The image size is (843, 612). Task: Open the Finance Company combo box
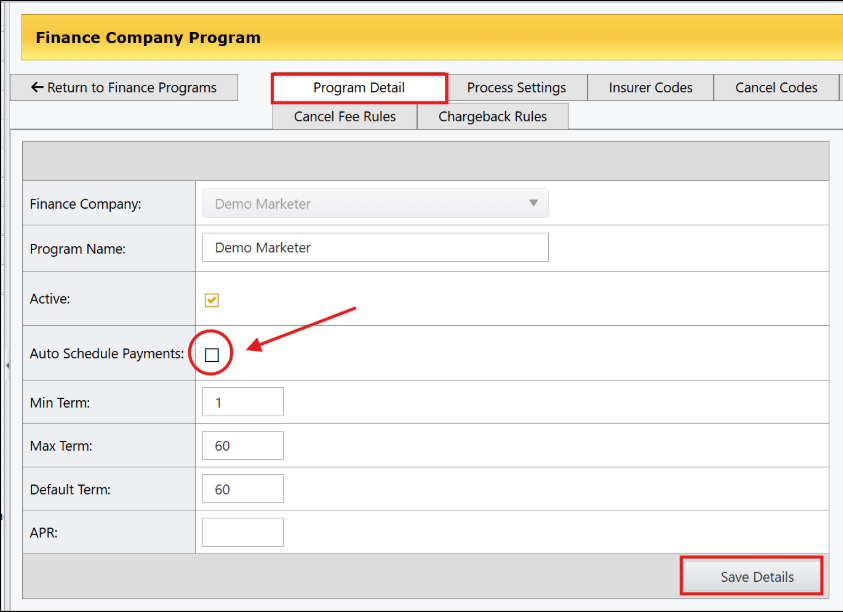pyautogui.click(x=375, y=203)
